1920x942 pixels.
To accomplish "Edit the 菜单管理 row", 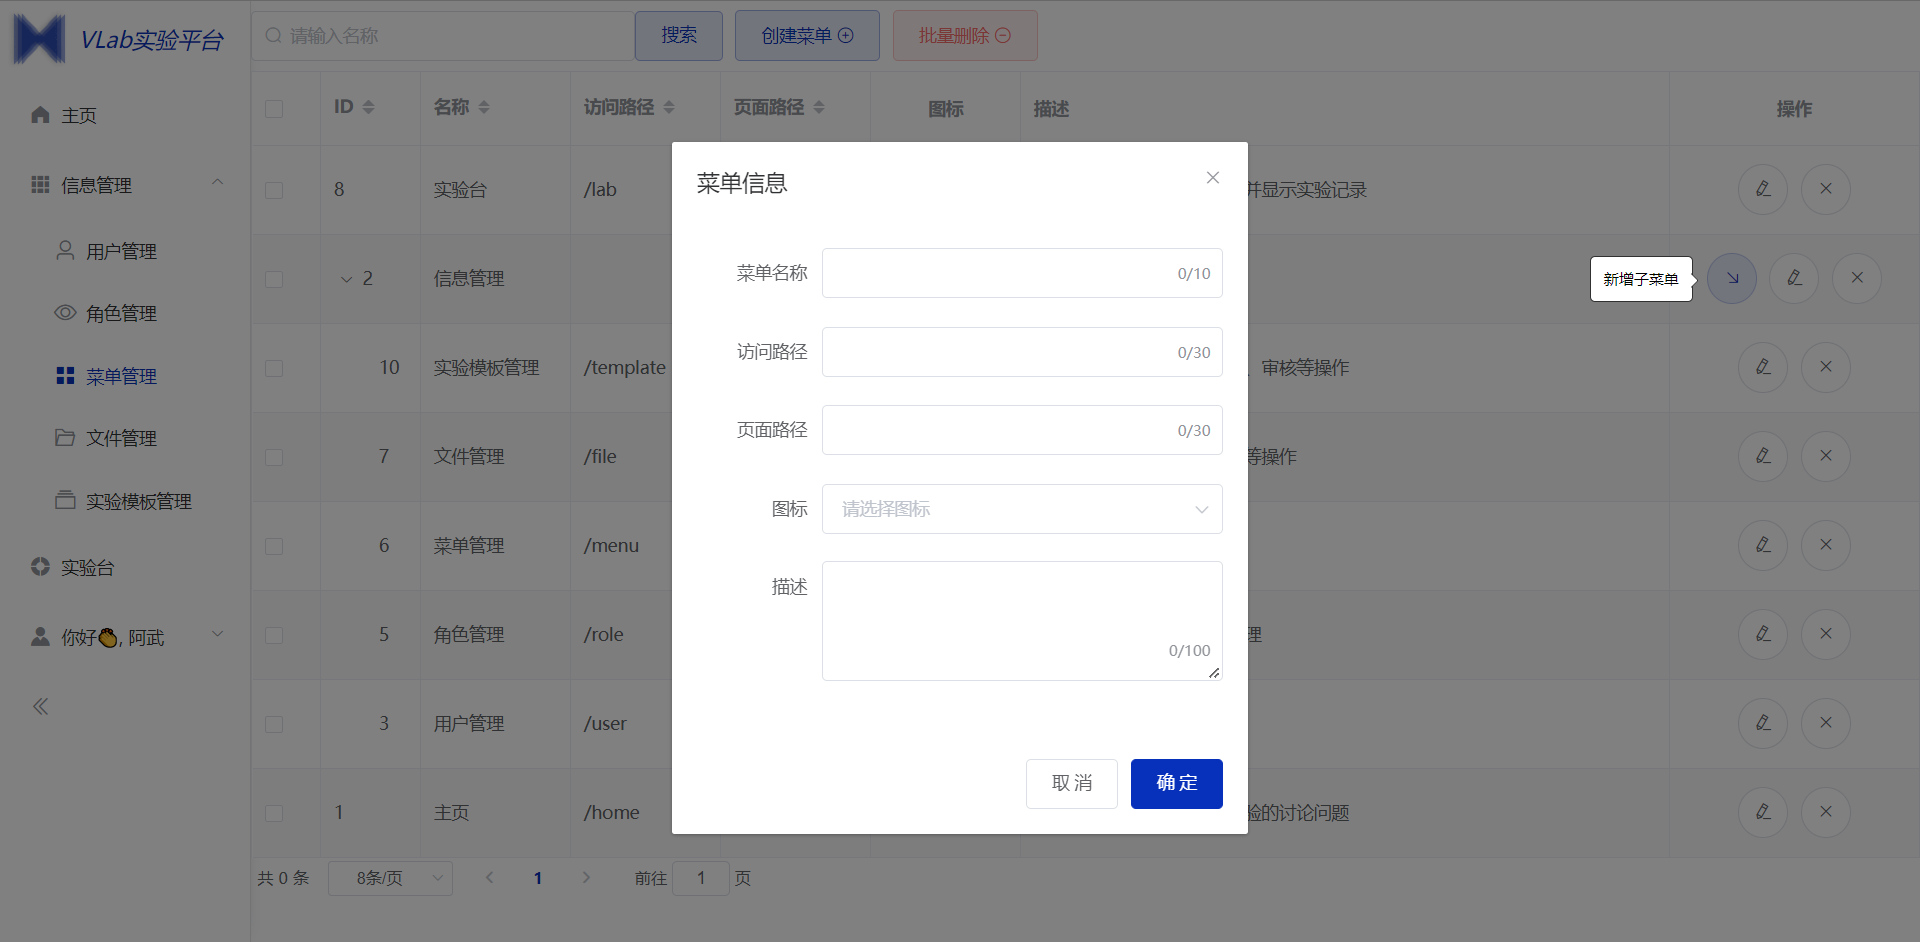I will [1763, 545].
